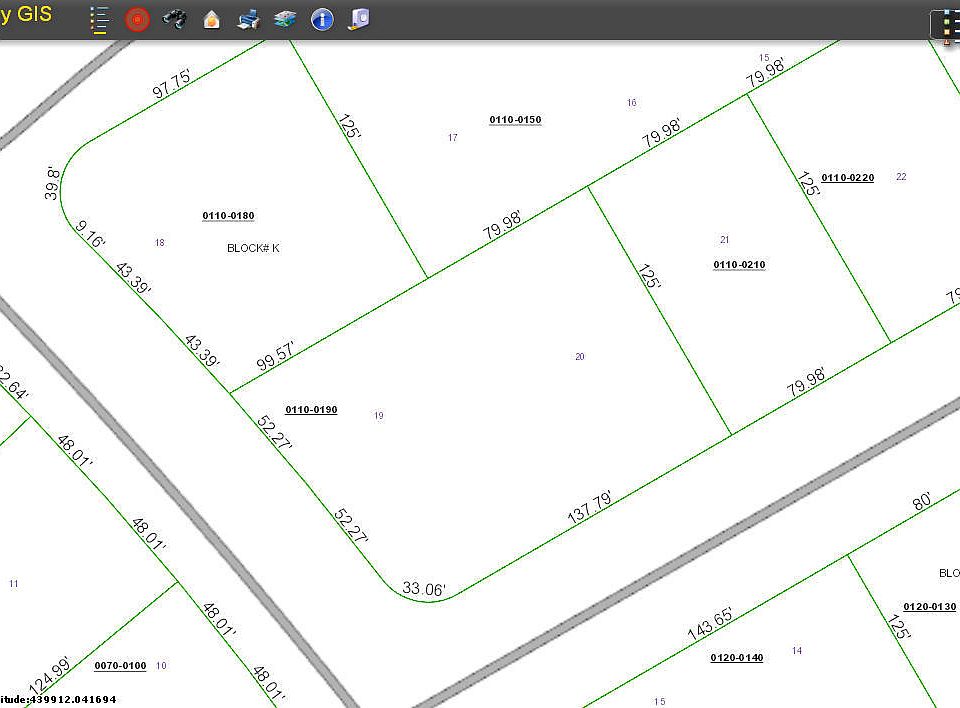This screenshot has width=960, height=708.
Task: Open parcel 0120-0130
Action: click(930, 607)
